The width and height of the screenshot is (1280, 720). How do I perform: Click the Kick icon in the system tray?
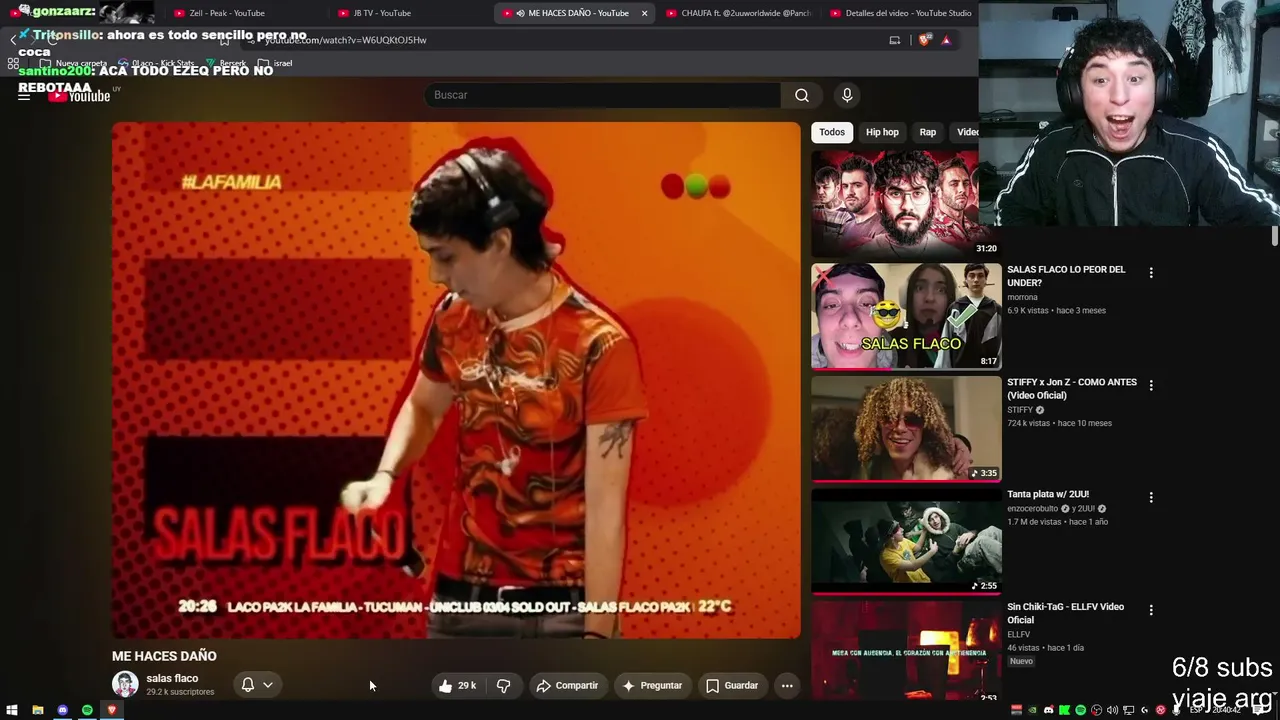[1064, 710]
